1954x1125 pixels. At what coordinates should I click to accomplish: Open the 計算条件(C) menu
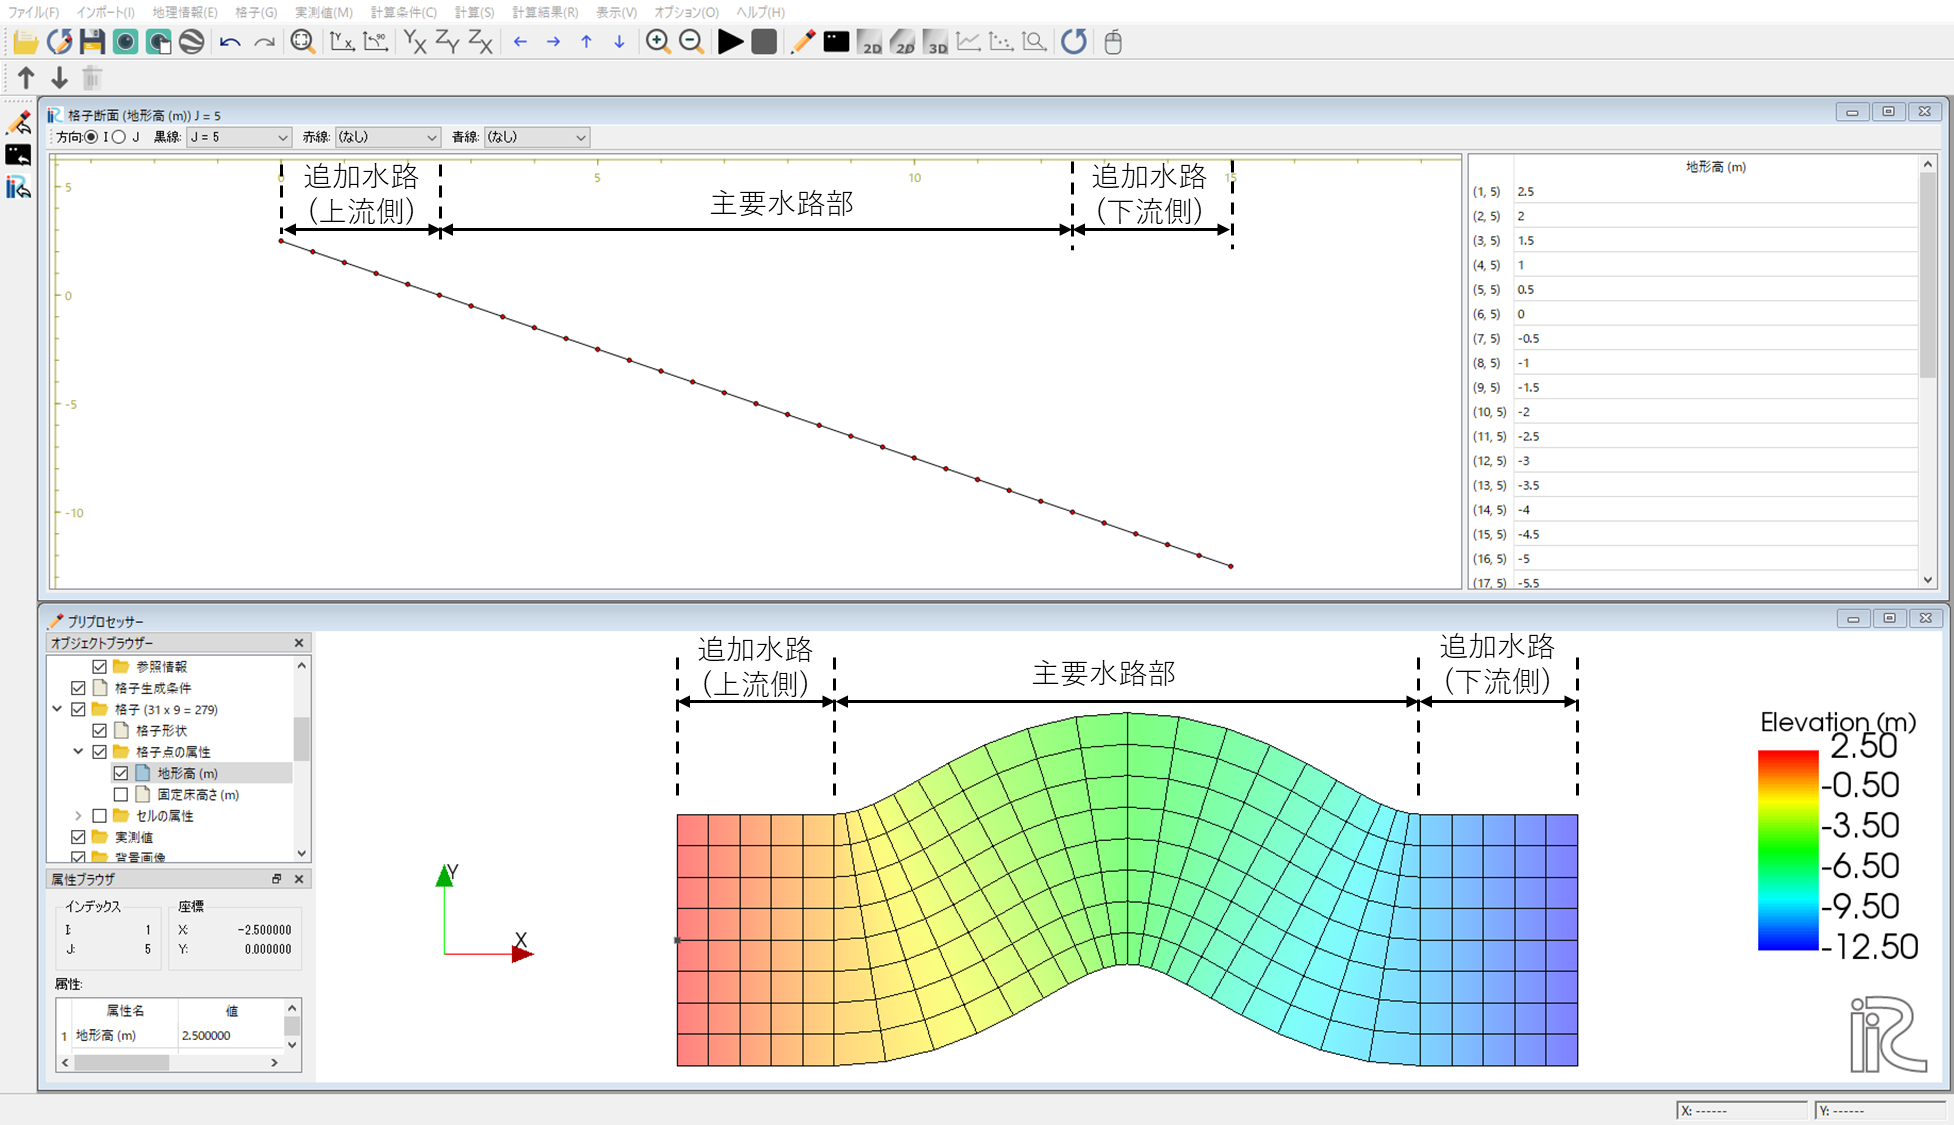[x=403, y=12]
